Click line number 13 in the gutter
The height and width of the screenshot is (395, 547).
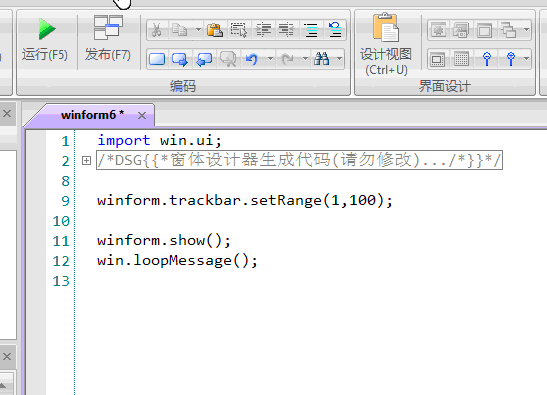tap(61, 281)
